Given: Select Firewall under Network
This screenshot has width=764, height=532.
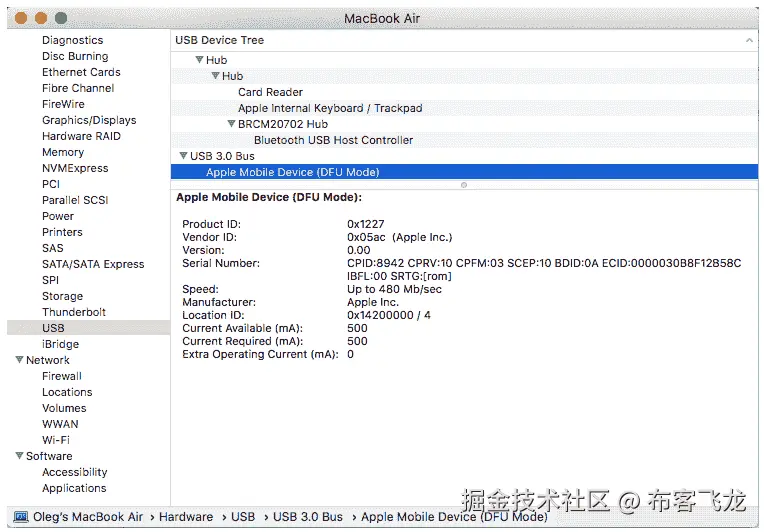Looking at the screenshot, I should (62, 376).
